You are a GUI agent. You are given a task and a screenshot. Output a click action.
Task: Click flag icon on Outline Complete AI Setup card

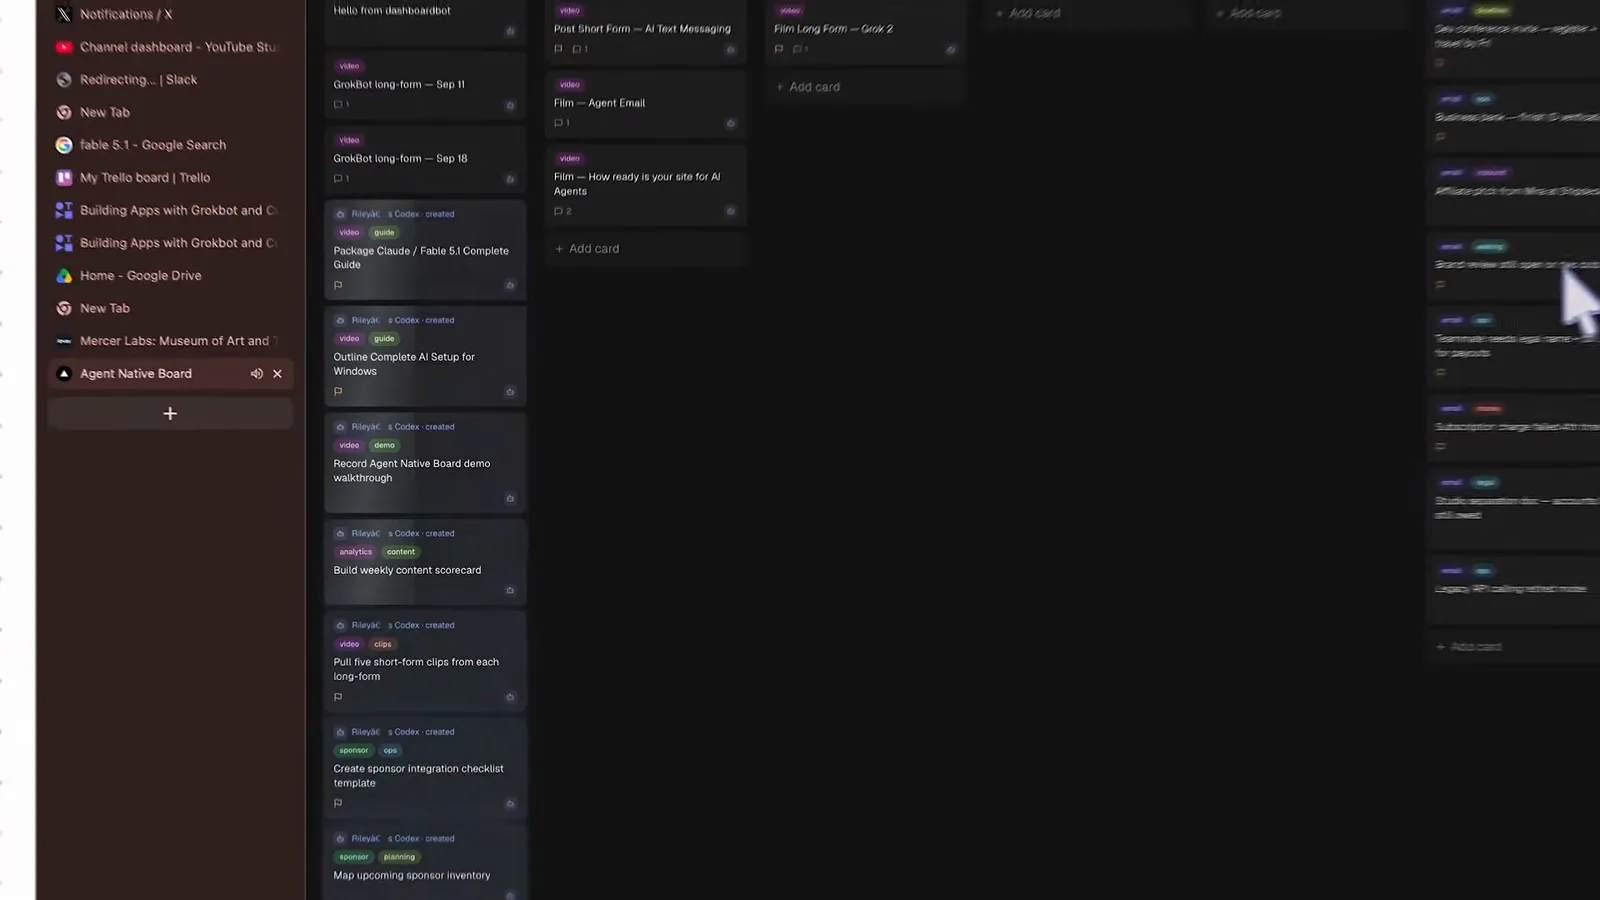point(338,391)
